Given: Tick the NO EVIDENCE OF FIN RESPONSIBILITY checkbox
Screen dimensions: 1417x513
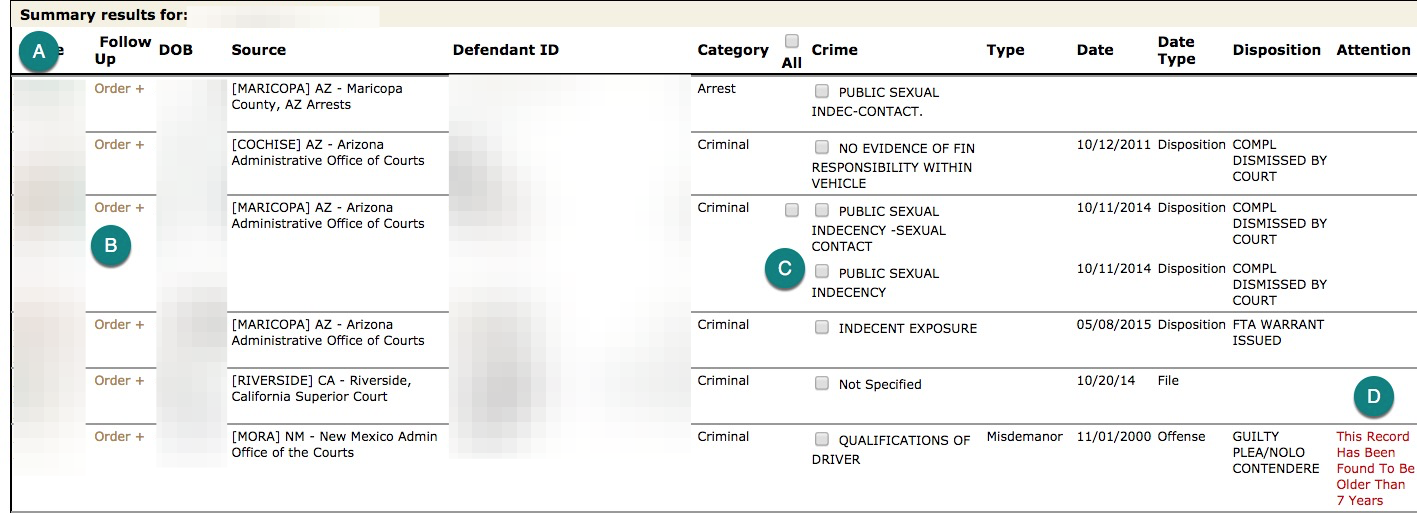Looking at the screenshot, I should click(821, 147).
